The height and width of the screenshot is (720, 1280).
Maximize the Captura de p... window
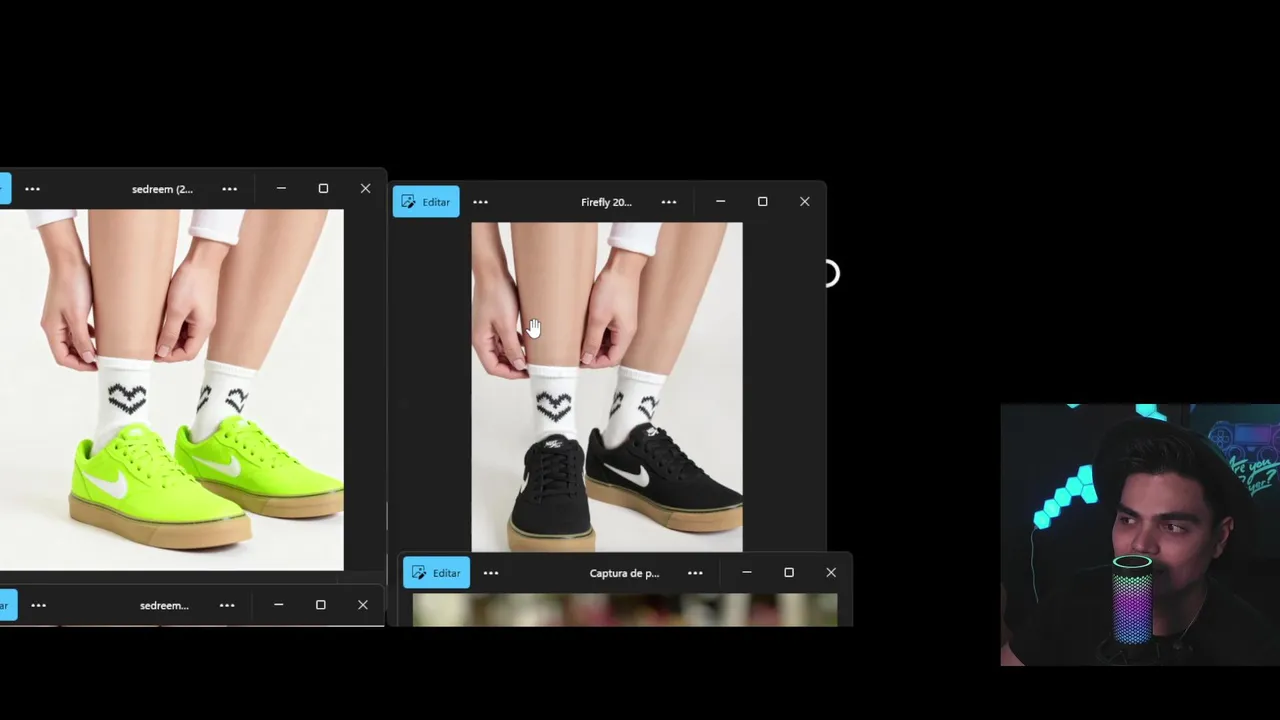click(x=788, y=572)
